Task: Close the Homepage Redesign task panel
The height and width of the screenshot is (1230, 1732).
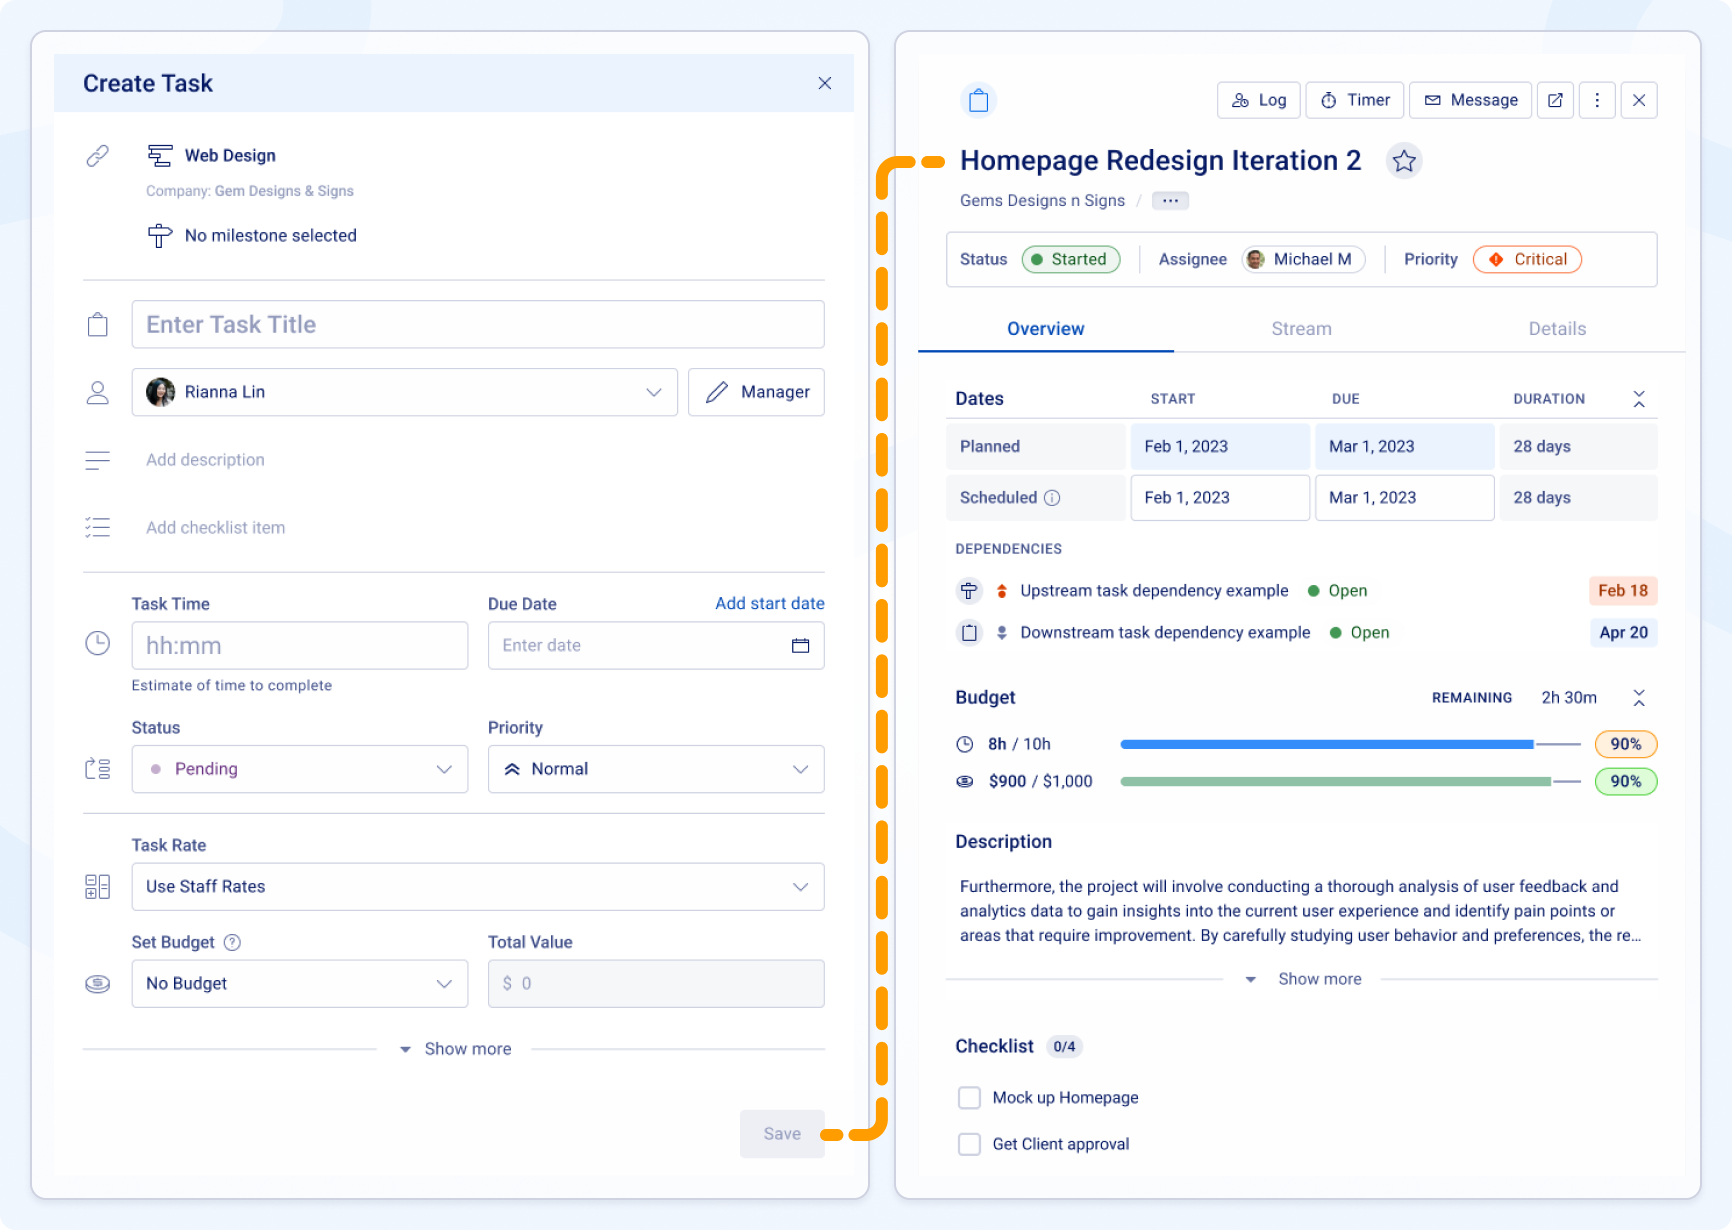Action: tap(1639, 100)
